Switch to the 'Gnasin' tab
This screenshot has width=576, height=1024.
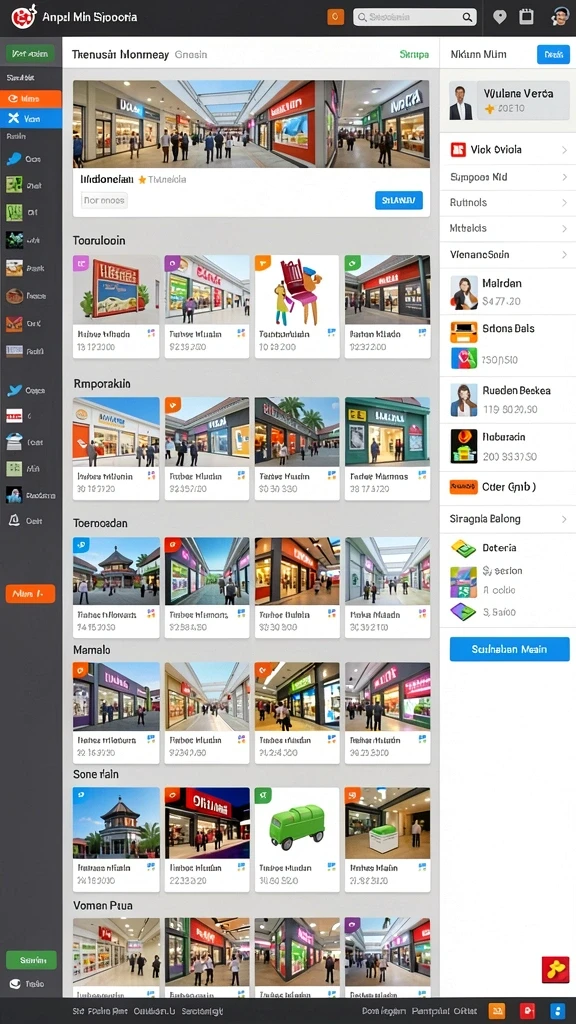(191, 55)
